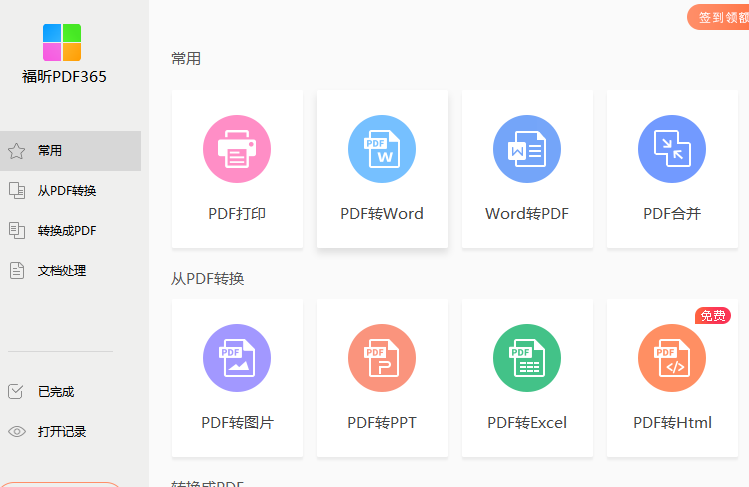Click the checkmark icon beside 已完成
Viewport: 749px width, 487px height.
coord(16,392)
